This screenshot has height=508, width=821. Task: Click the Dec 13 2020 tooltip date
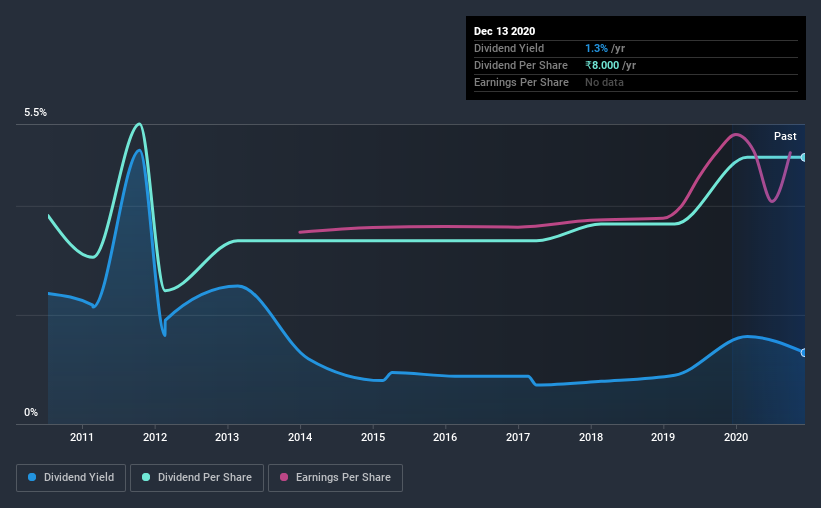pos(504,31)
